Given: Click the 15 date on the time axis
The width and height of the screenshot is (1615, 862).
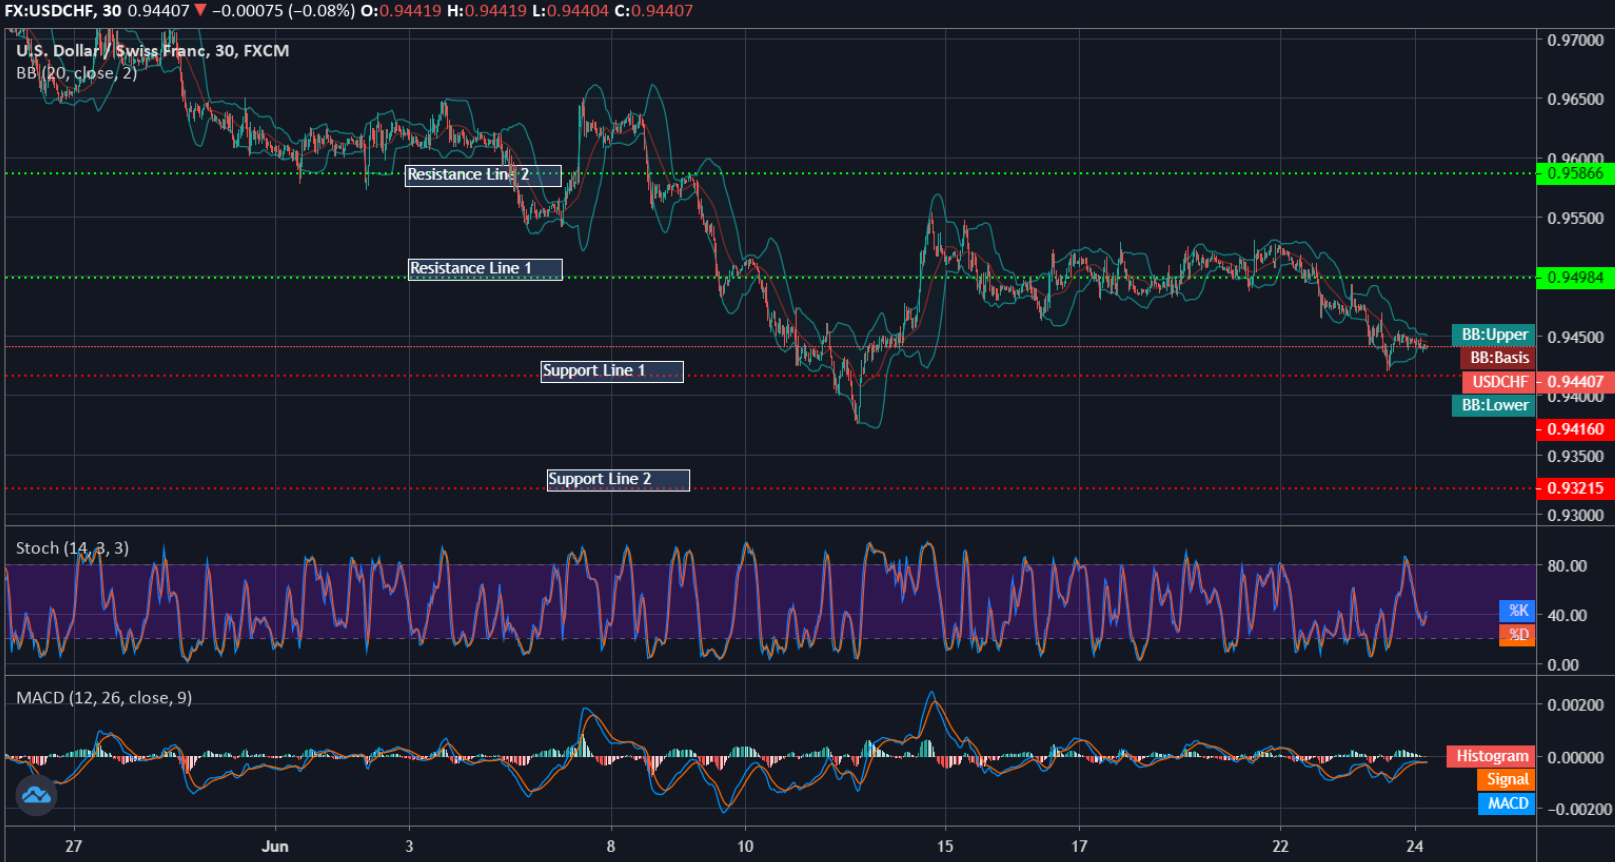Looking at the screenshot, I should coord(945,847).
